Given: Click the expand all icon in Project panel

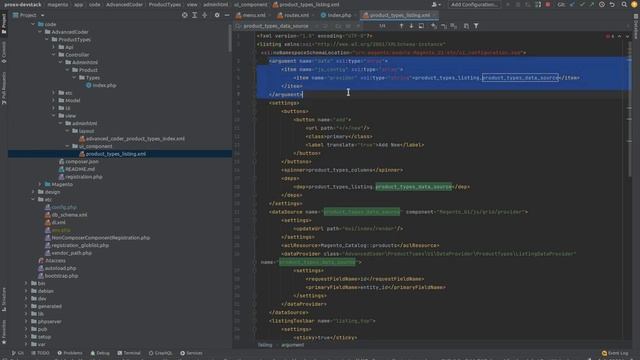Looking at the screenshot, I should 195,15.
